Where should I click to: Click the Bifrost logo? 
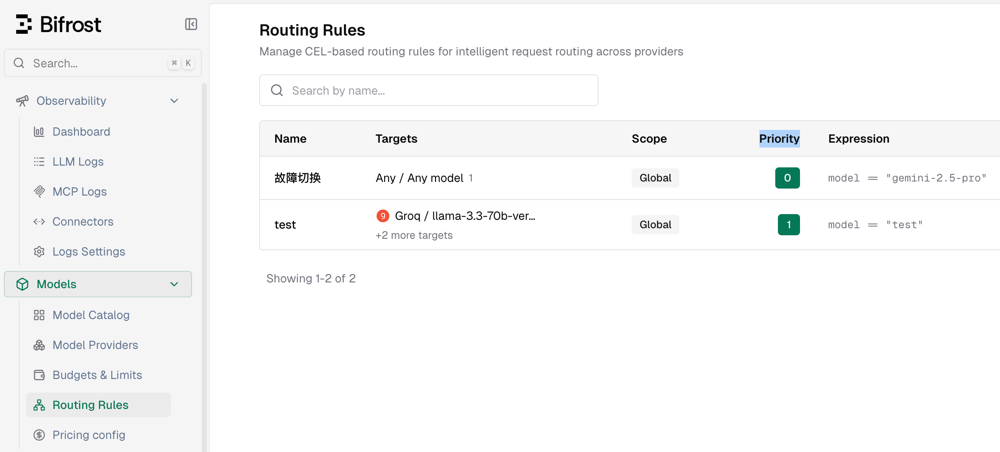click(59, 24)
